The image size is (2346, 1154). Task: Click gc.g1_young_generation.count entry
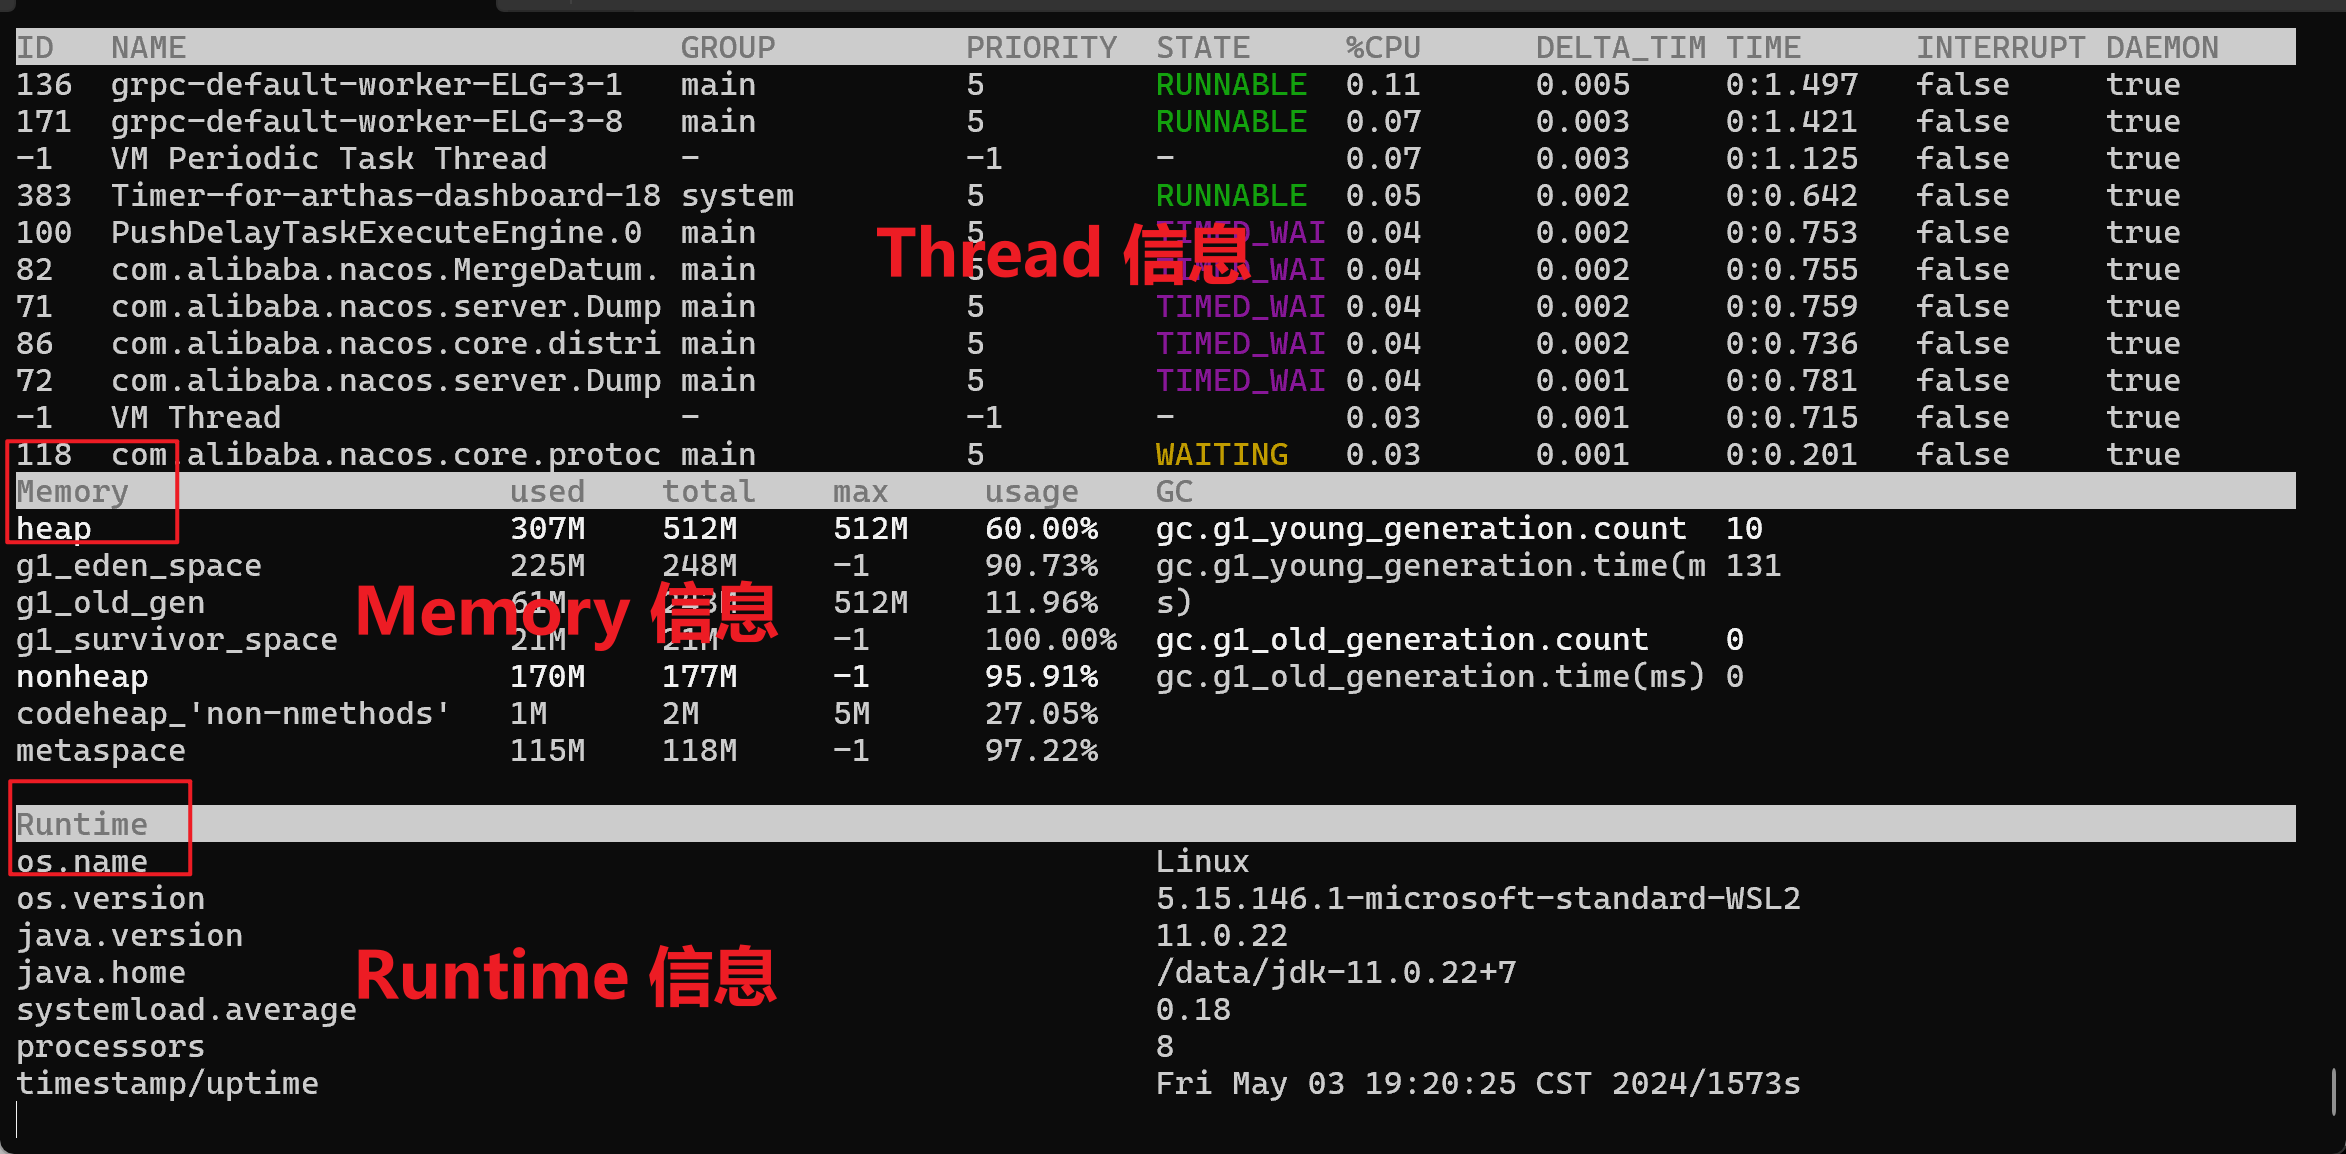pyautogui.click(x=1420, y=529)
